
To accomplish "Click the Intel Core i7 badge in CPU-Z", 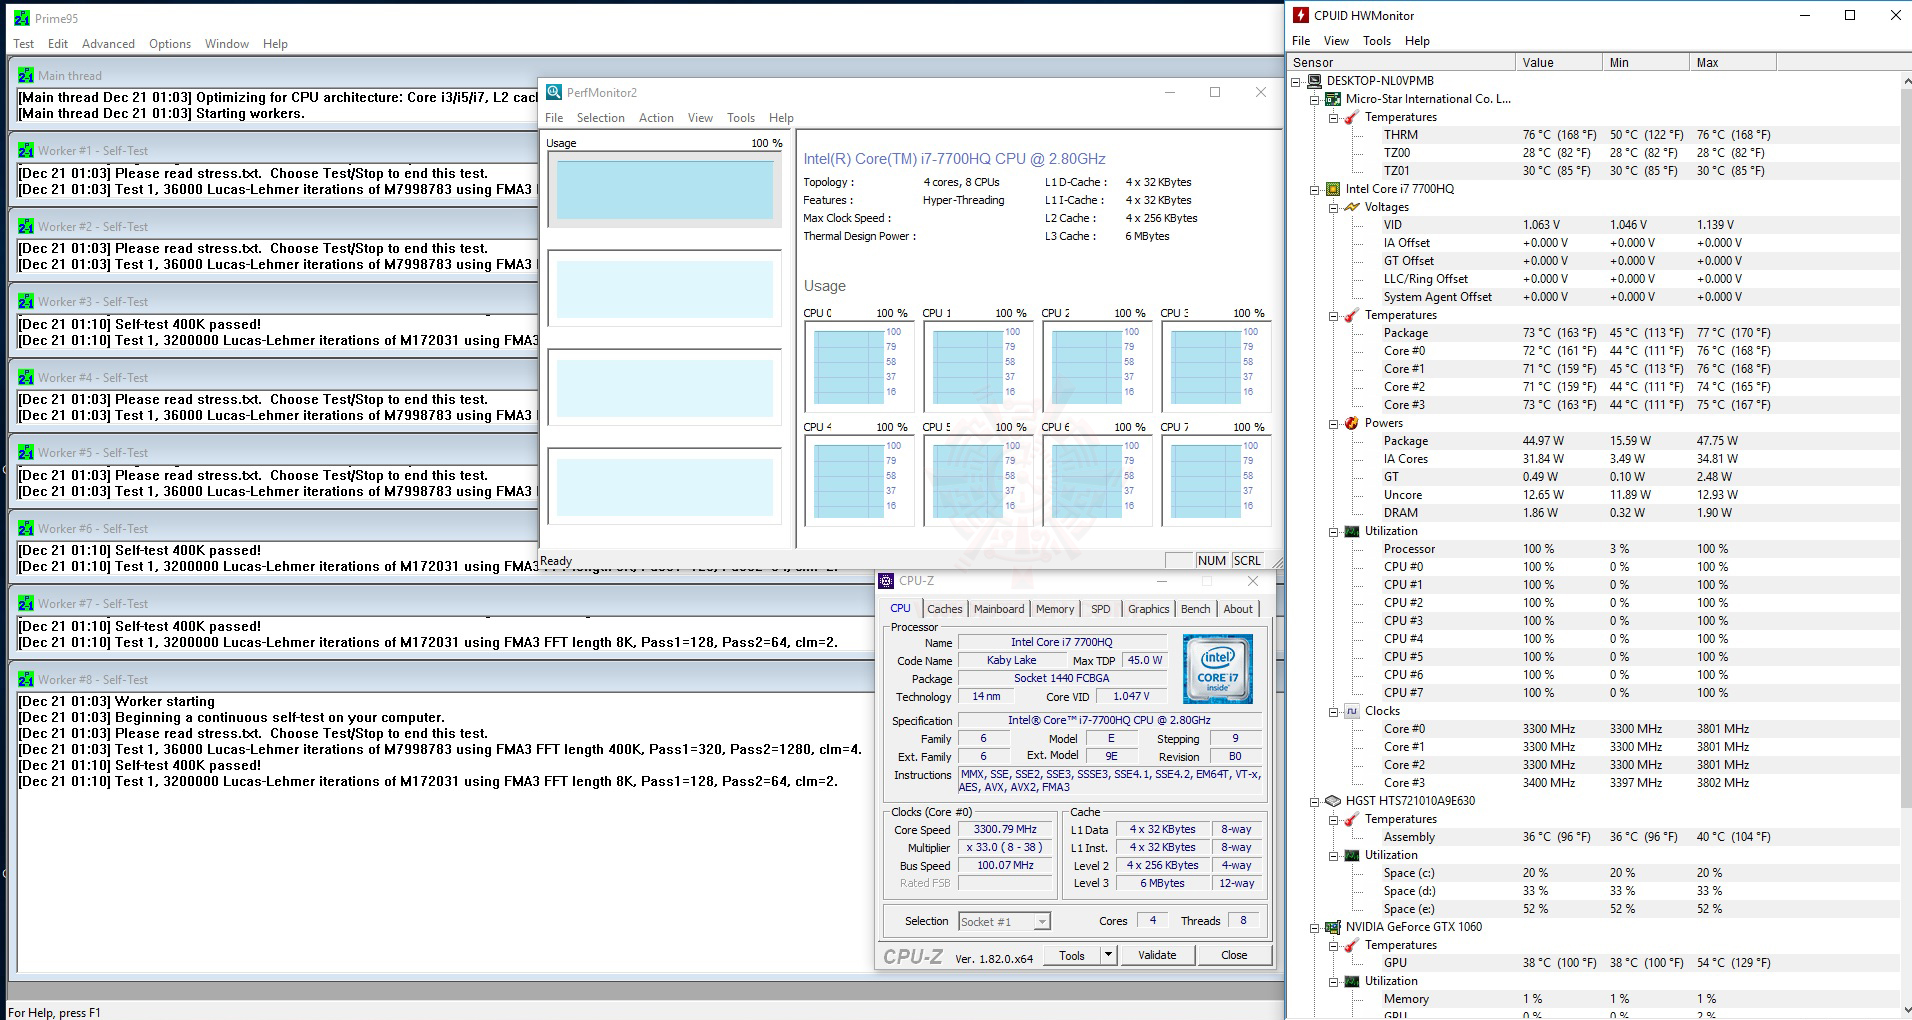I will [1219, 668].
